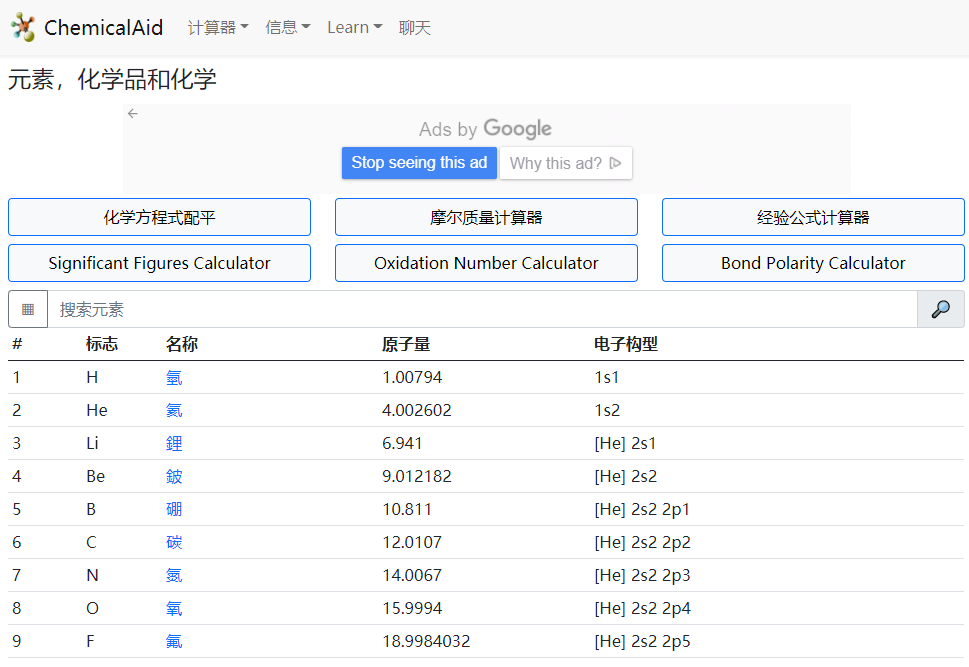Open the 聊天 nav item

415,28
